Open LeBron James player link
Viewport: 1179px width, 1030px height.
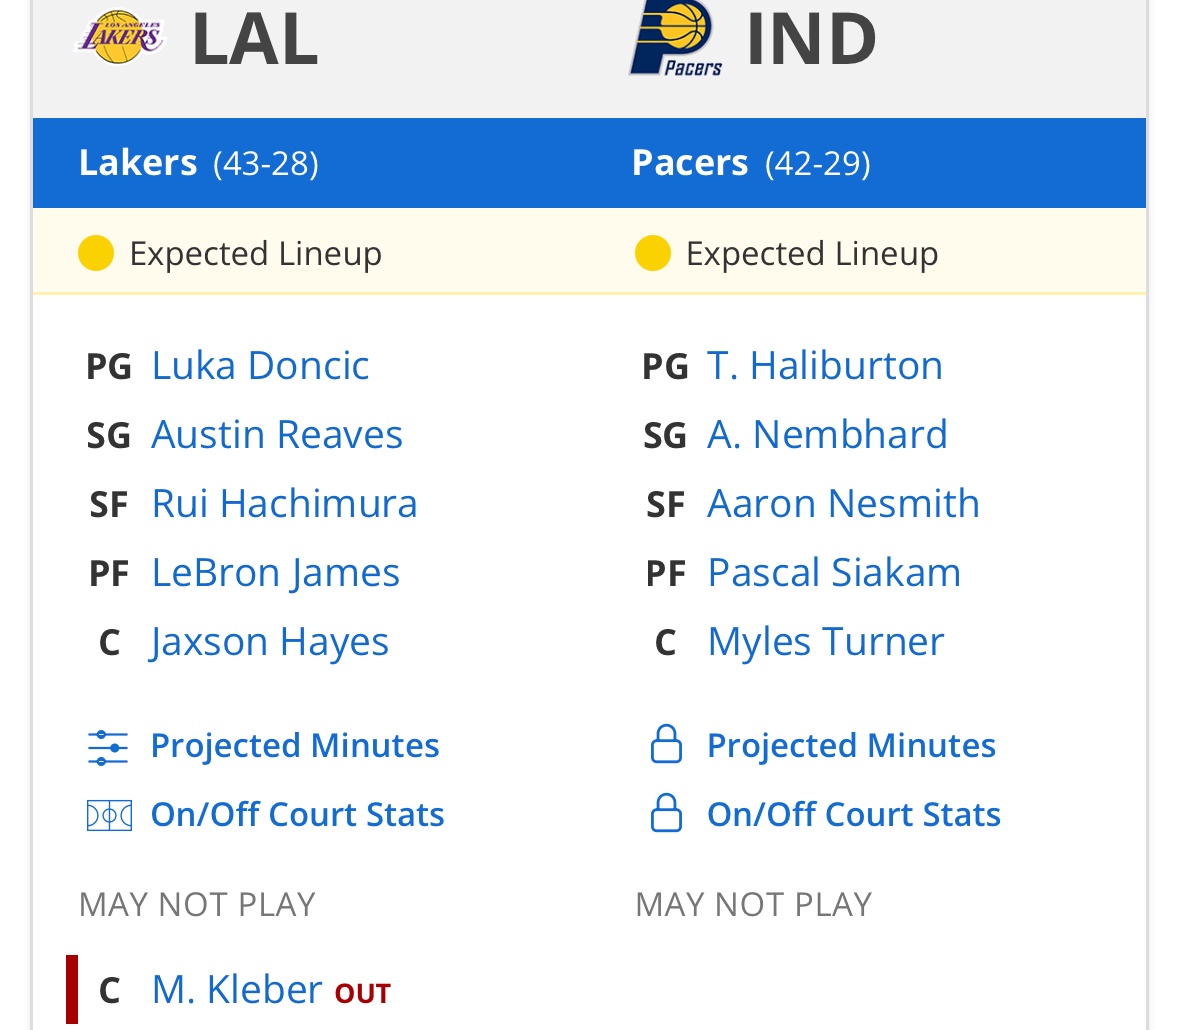[x=275, y=573]
